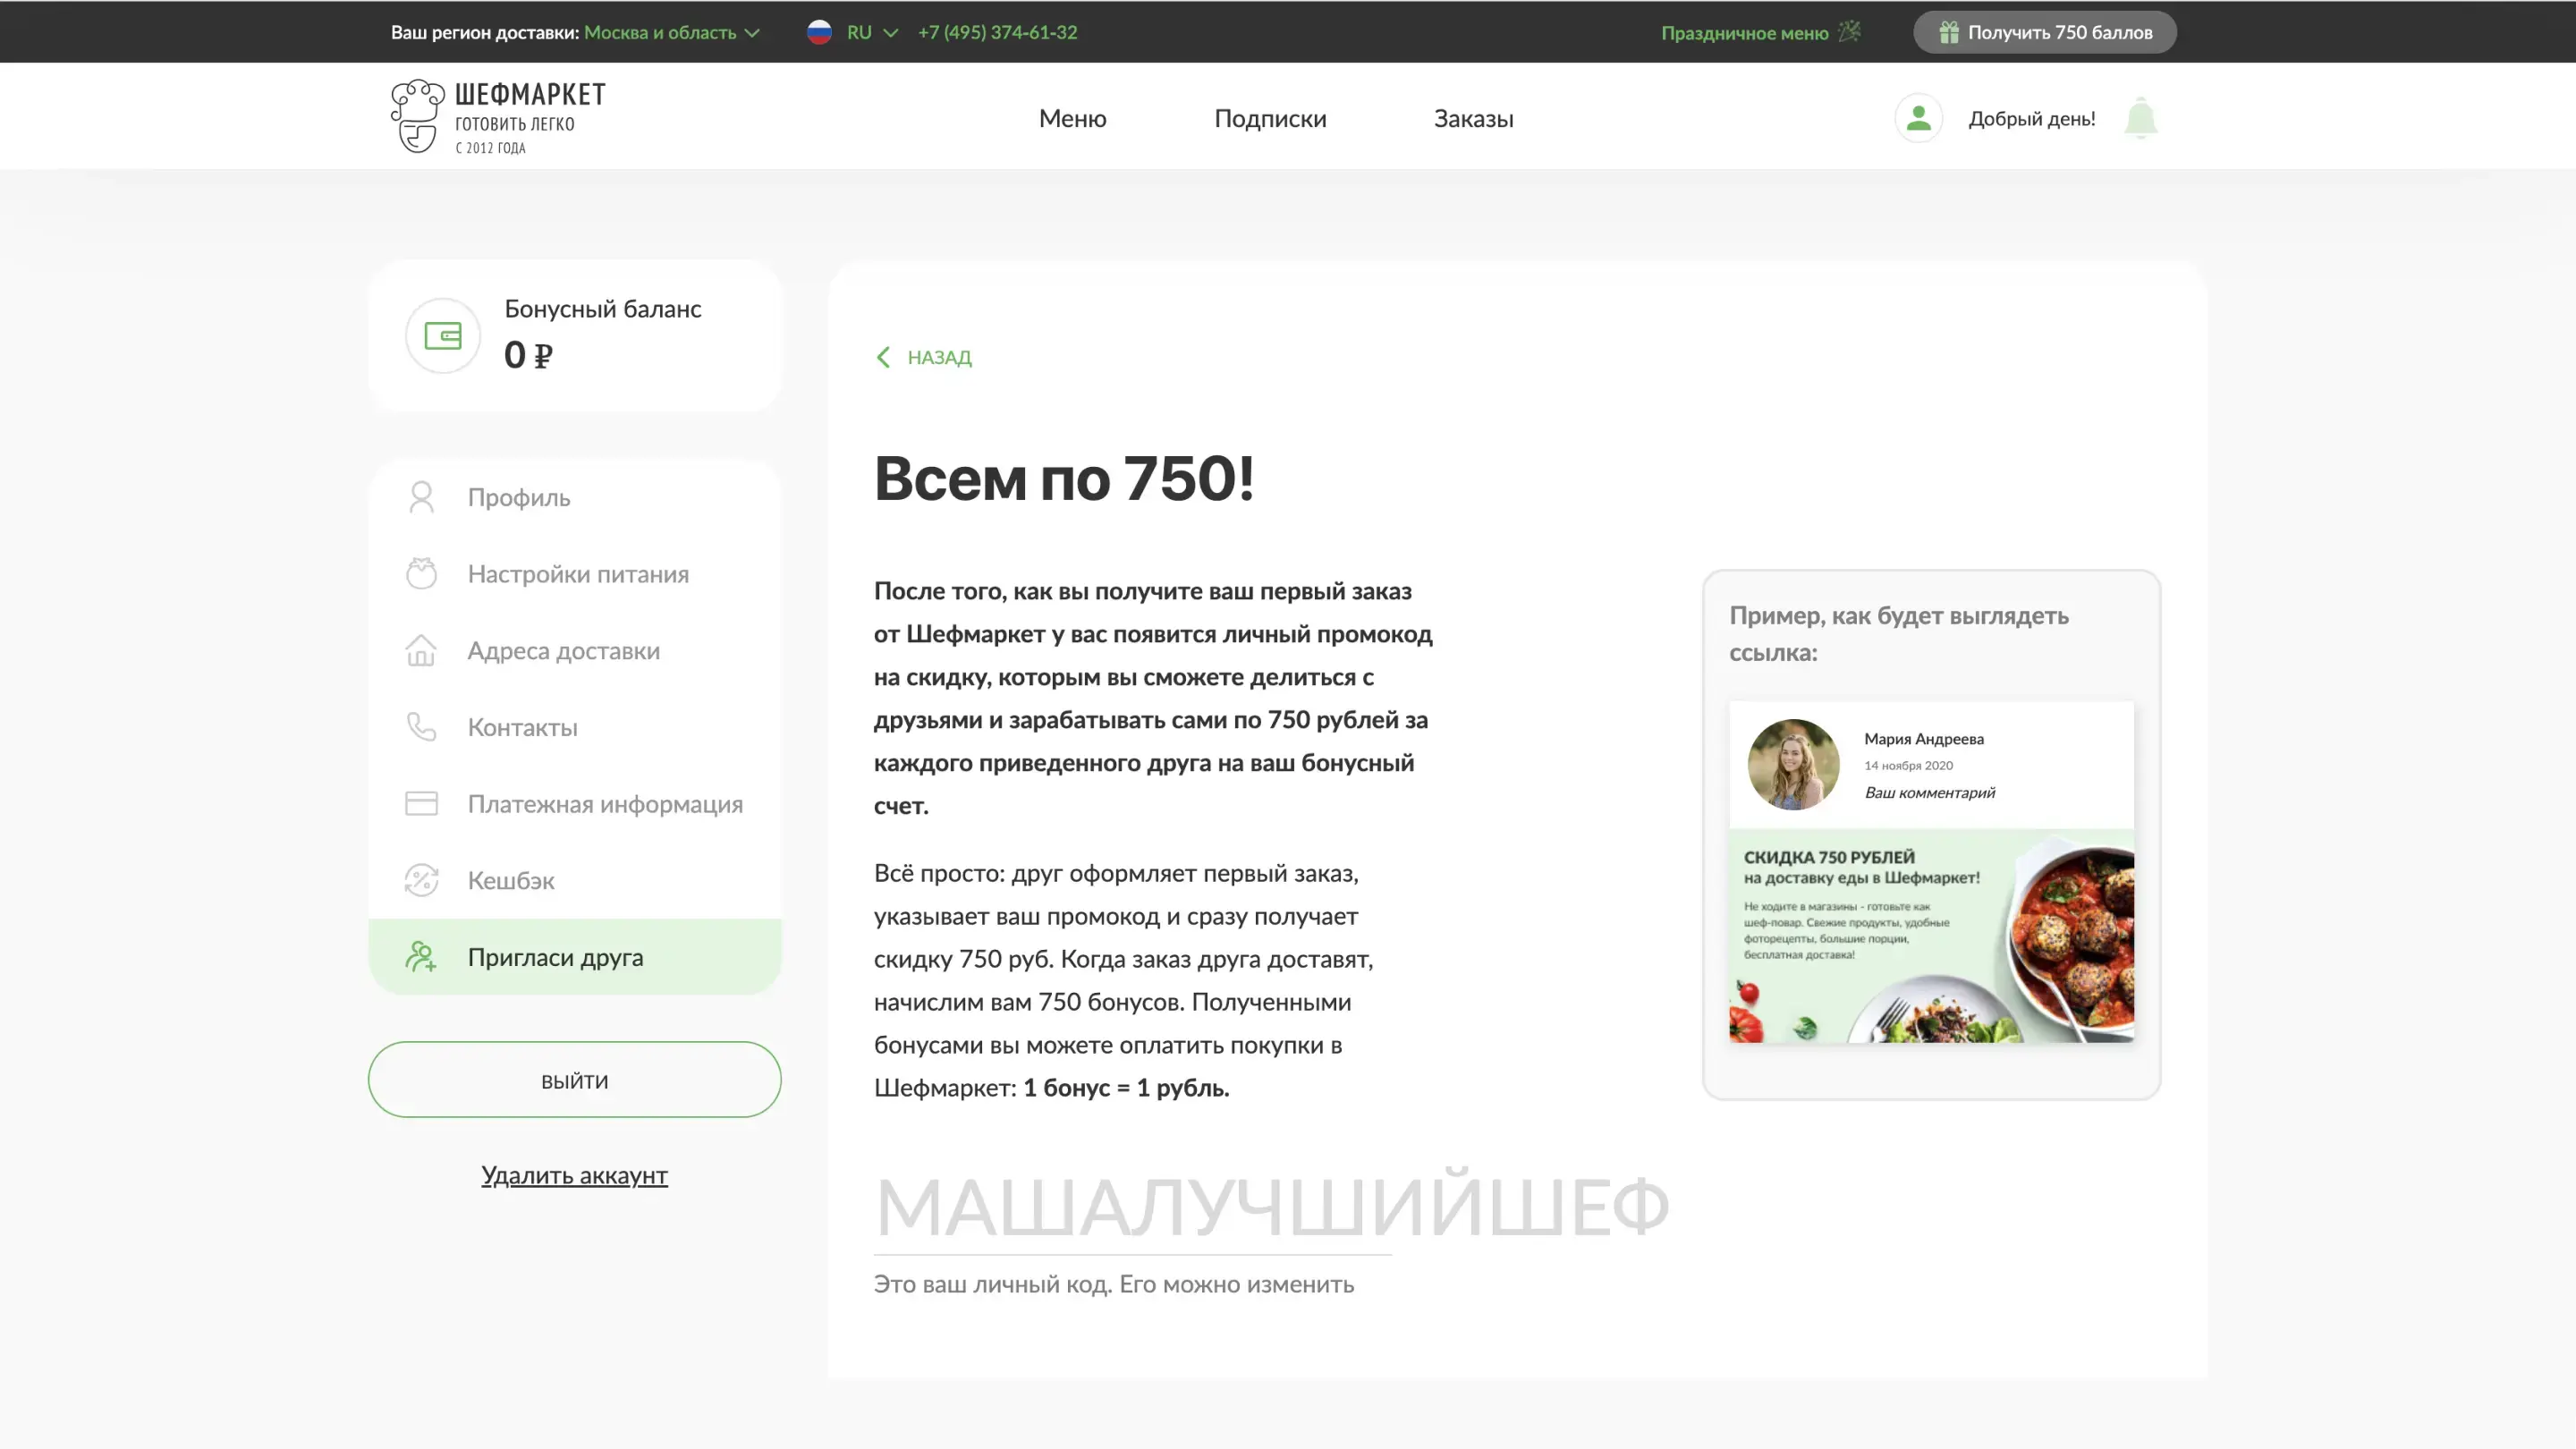The height and width of the screenshot is (1449, 2576).
Task: Expand the delivery region Москва и область dropdown
Action: tap(672, 32)
